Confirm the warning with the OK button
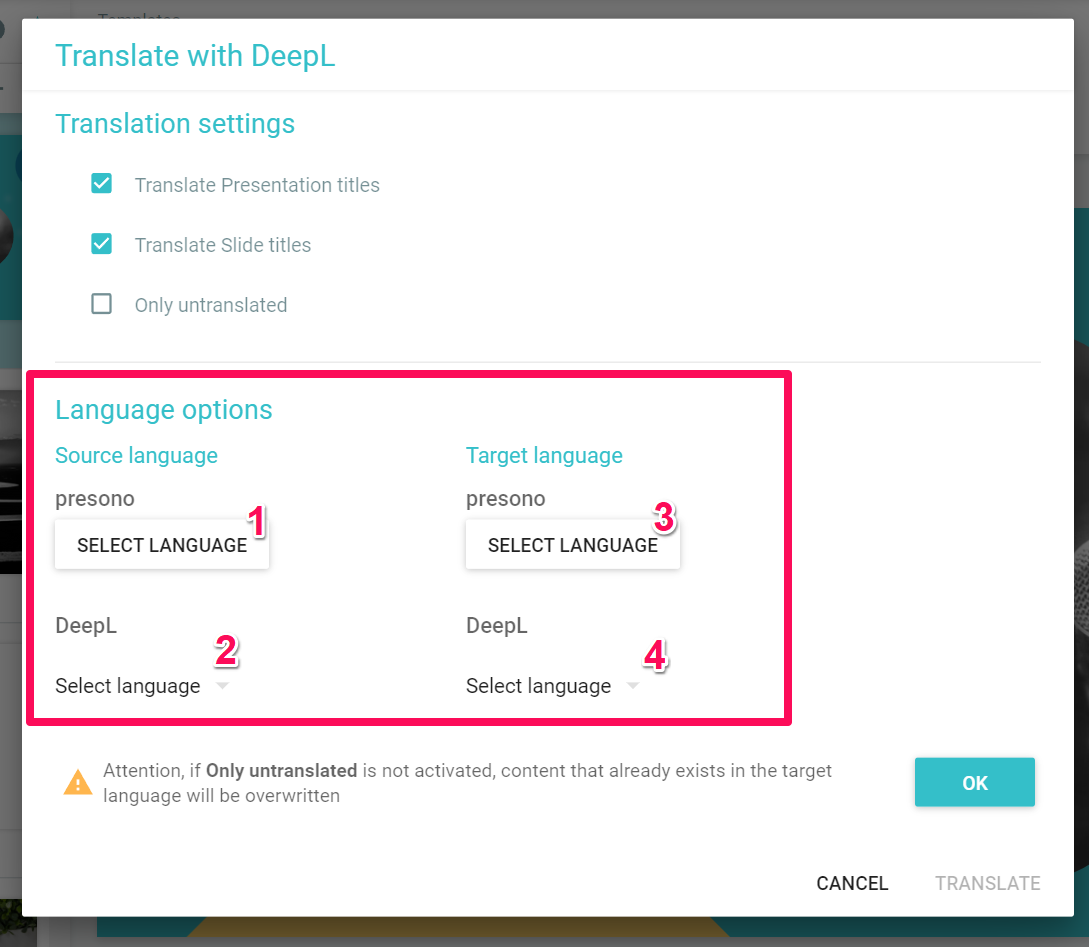The image size is (1089, 947). [x=974, y=782]
